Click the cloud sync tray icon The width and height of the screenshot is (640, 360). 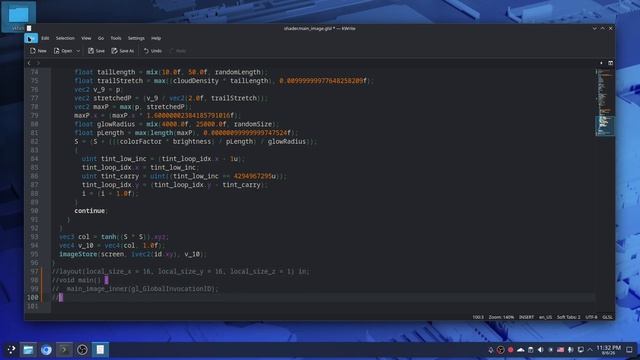520,350
